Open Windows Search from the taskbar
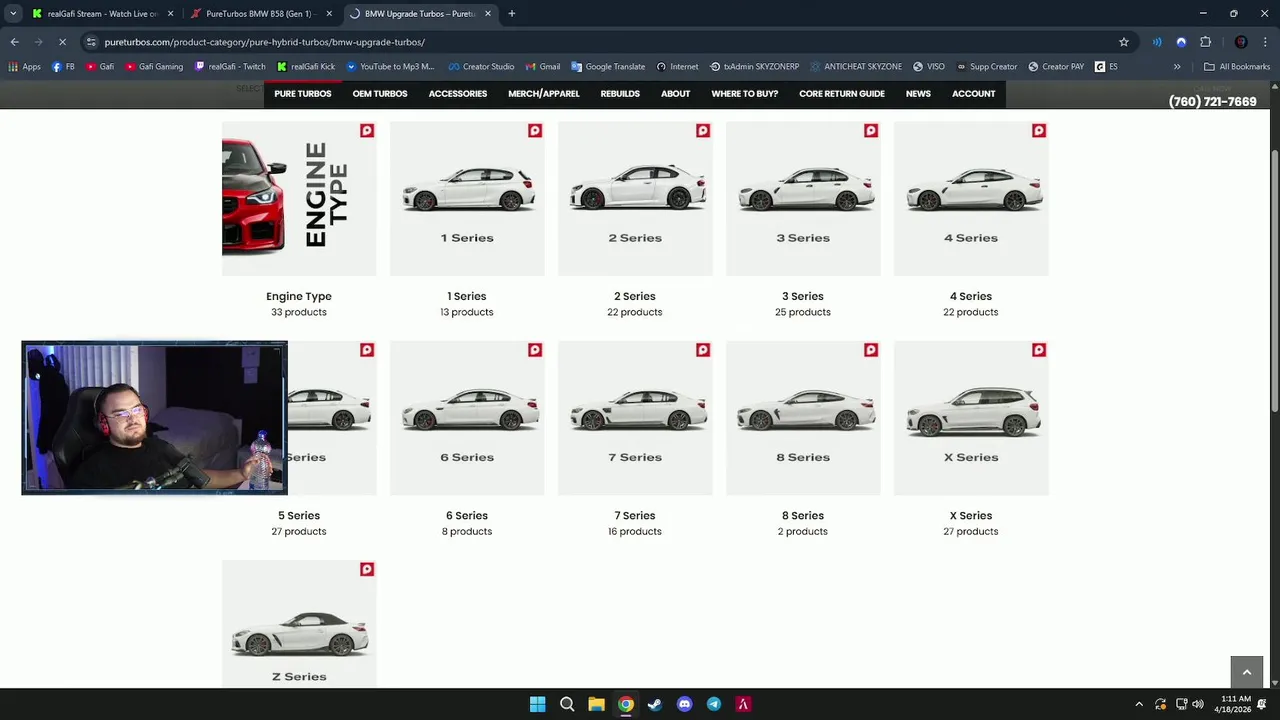This screenshot has height=720, width=1280. point(567,704)
